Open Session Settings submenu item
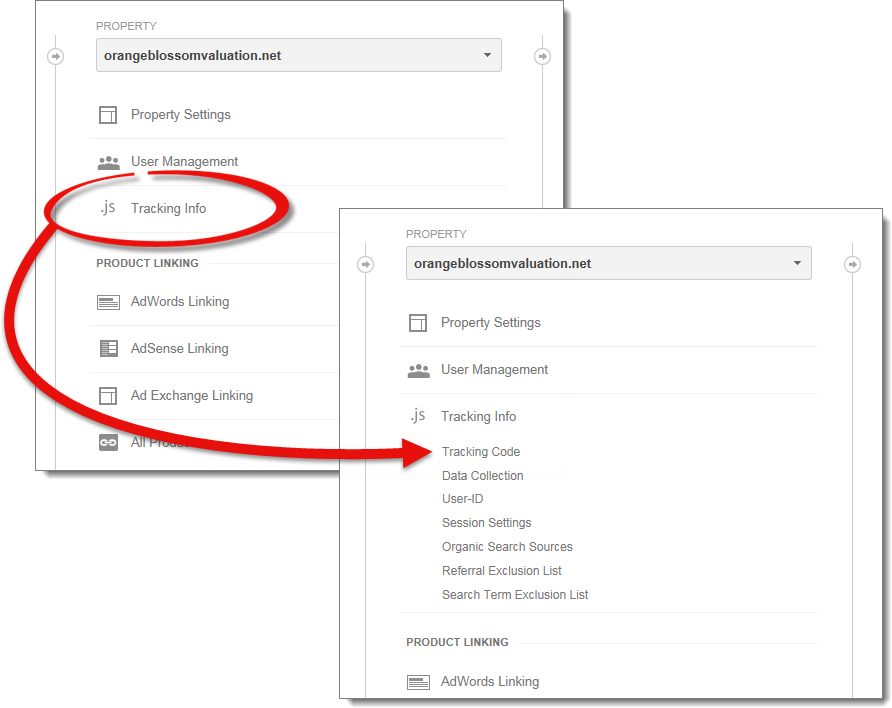Viewport: 892px width, 708px height. pyautogui.click(x=486, y=523)
